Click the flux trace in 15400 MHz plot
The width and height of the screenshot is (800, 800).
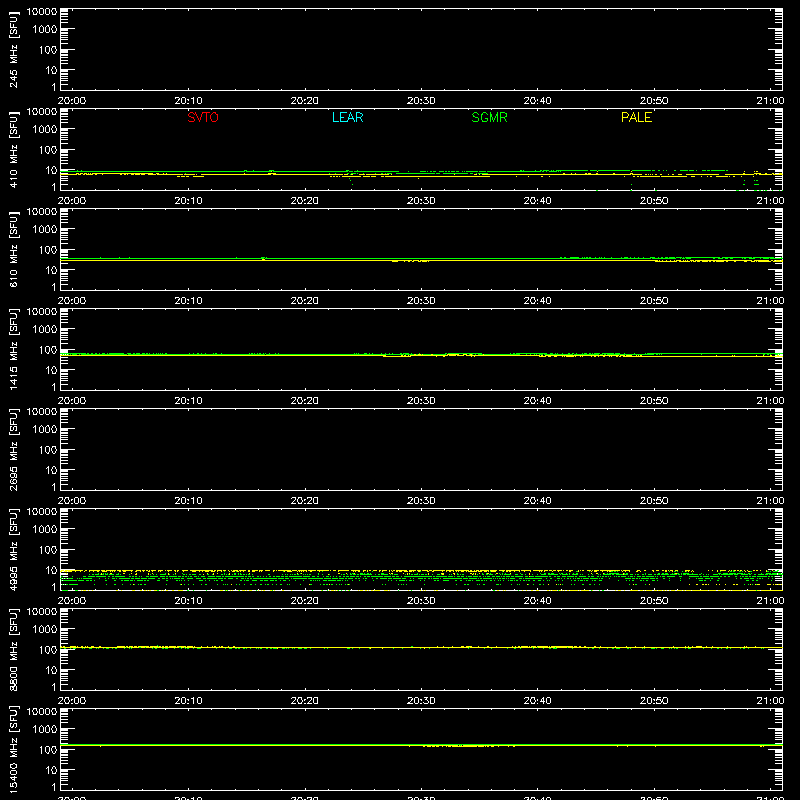421,745
